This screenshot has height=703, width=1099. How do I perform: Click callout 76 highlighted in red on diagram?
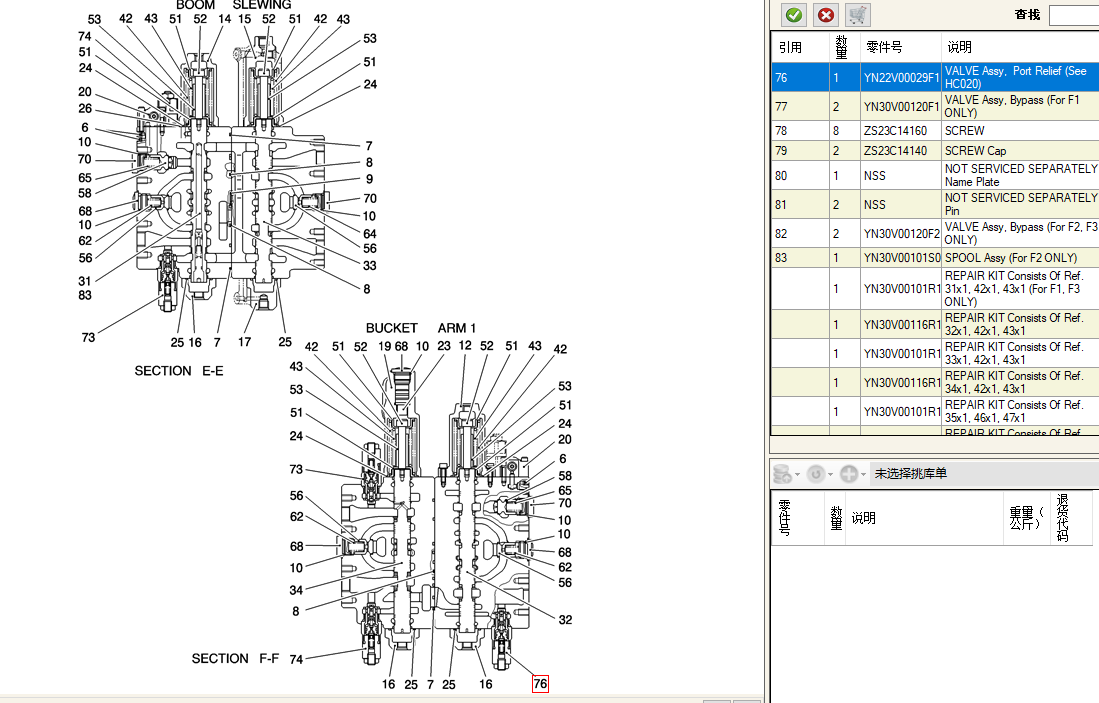click(540, 684)
